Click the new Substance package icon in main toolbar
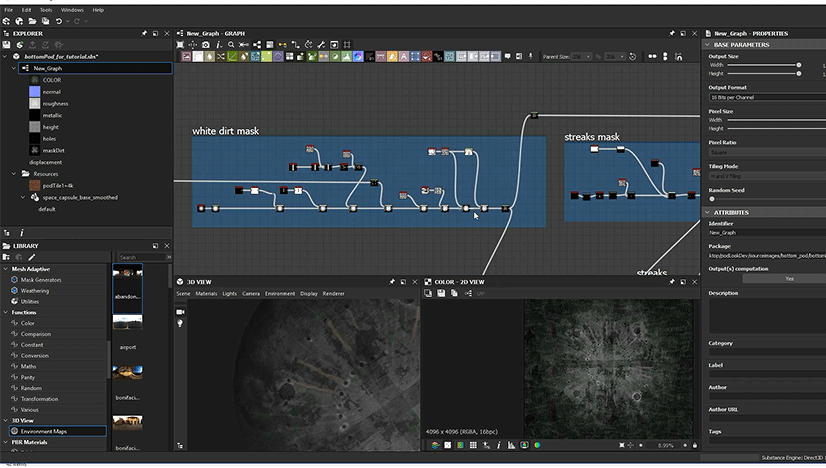Screen dimensions: 826x468 coord(6,21)
